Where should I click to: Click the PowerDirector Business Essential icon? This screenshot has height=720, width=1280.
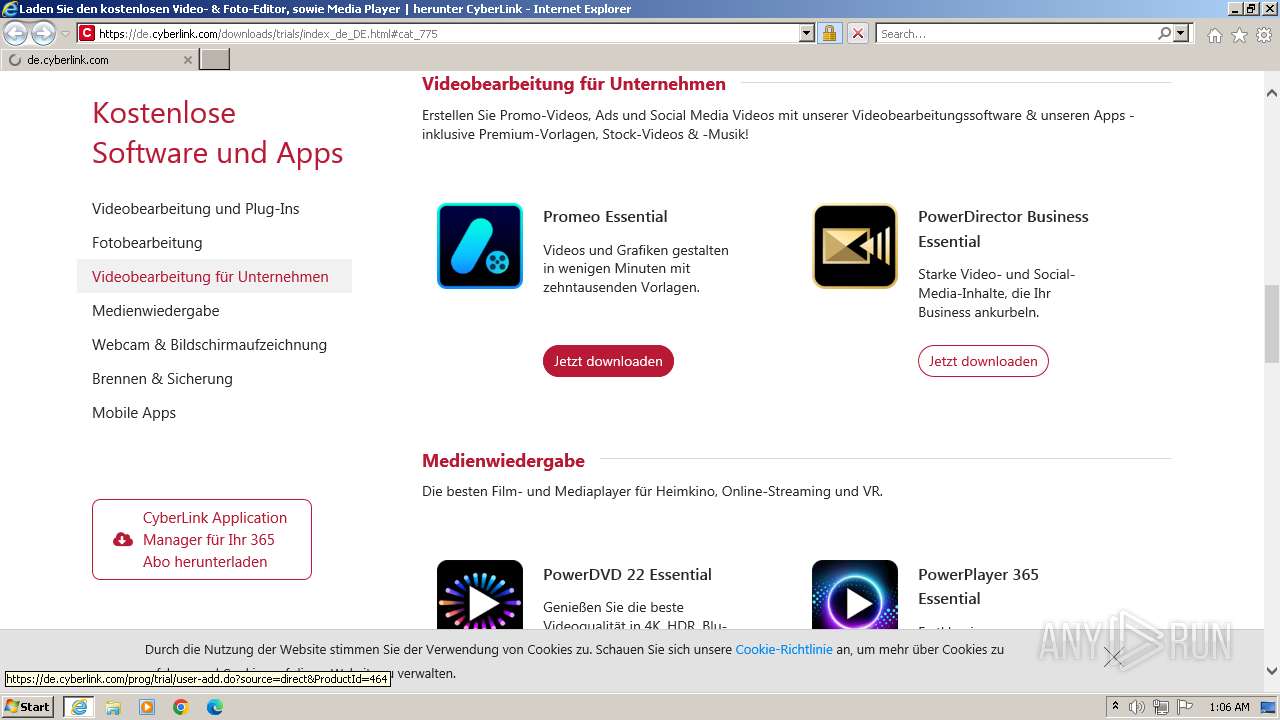coord(855,246)
